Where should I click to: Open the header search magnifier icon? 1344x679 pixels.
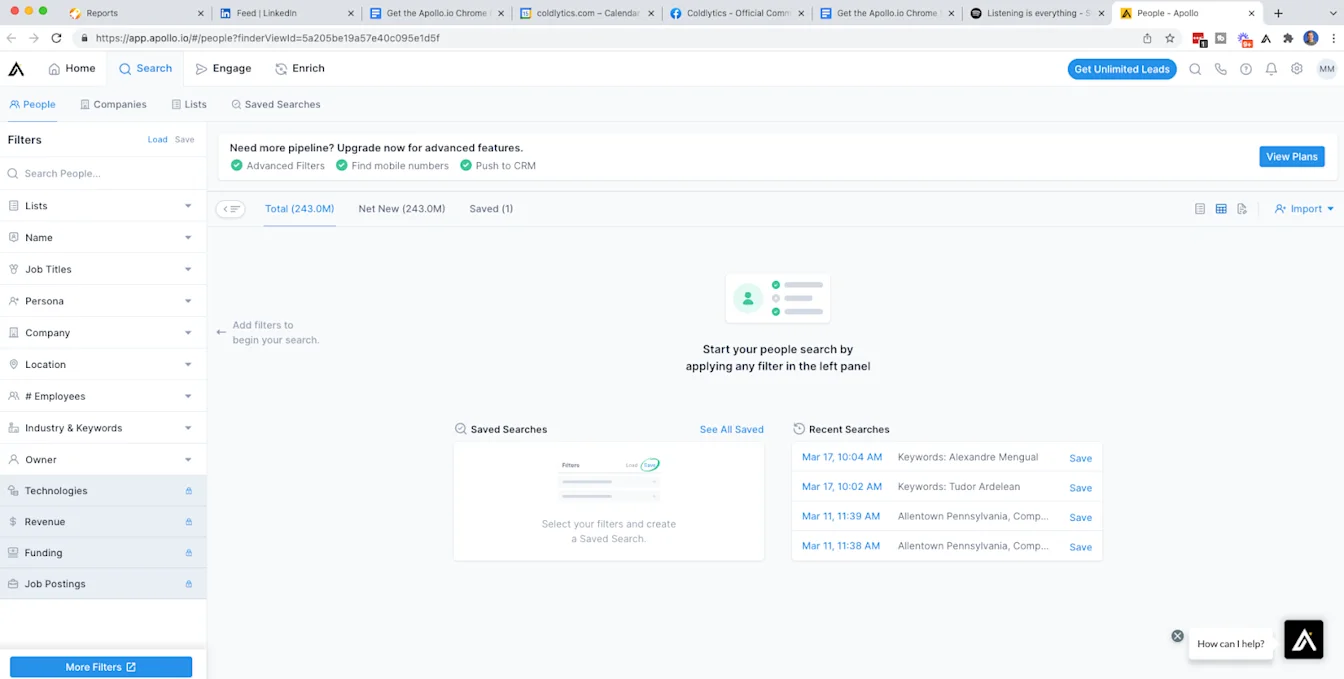(1195, 69)
